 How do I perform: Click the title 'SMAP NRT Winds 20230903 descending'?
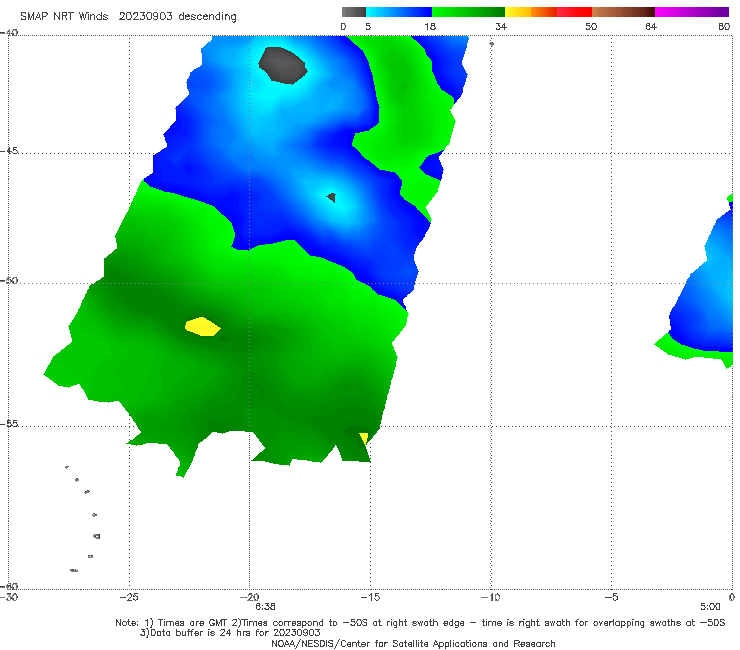point(128,17)
